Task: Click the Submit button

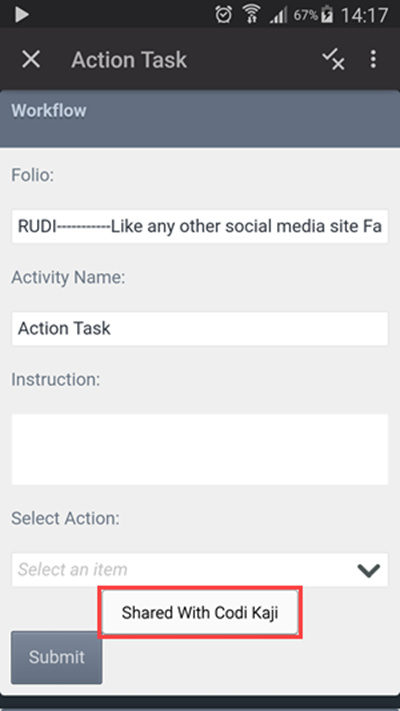Action: (57, 657)
